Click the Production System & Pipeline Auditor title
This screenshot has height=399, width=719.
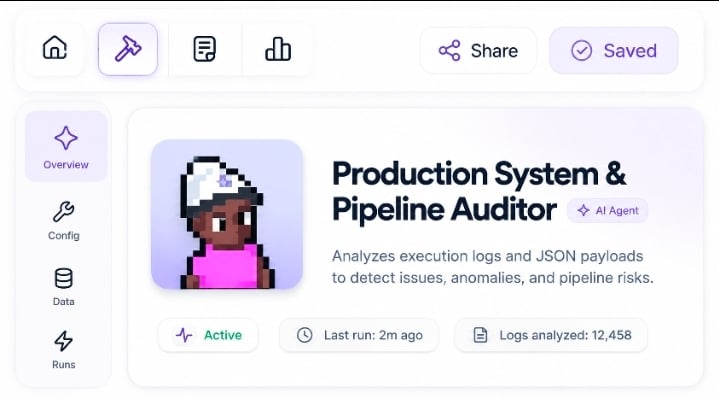(479, 192)
